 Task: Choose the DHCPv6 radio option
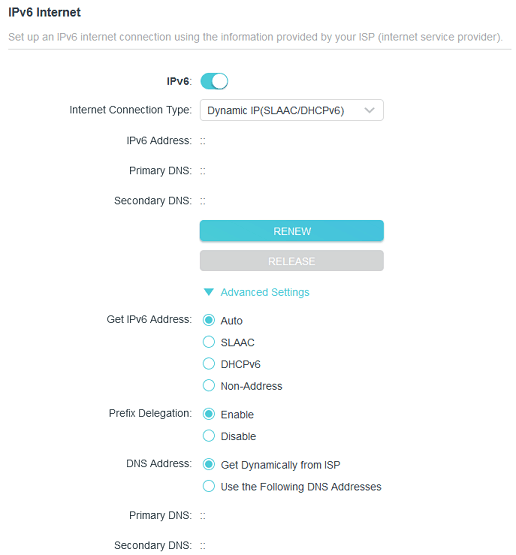coord(209,364)
